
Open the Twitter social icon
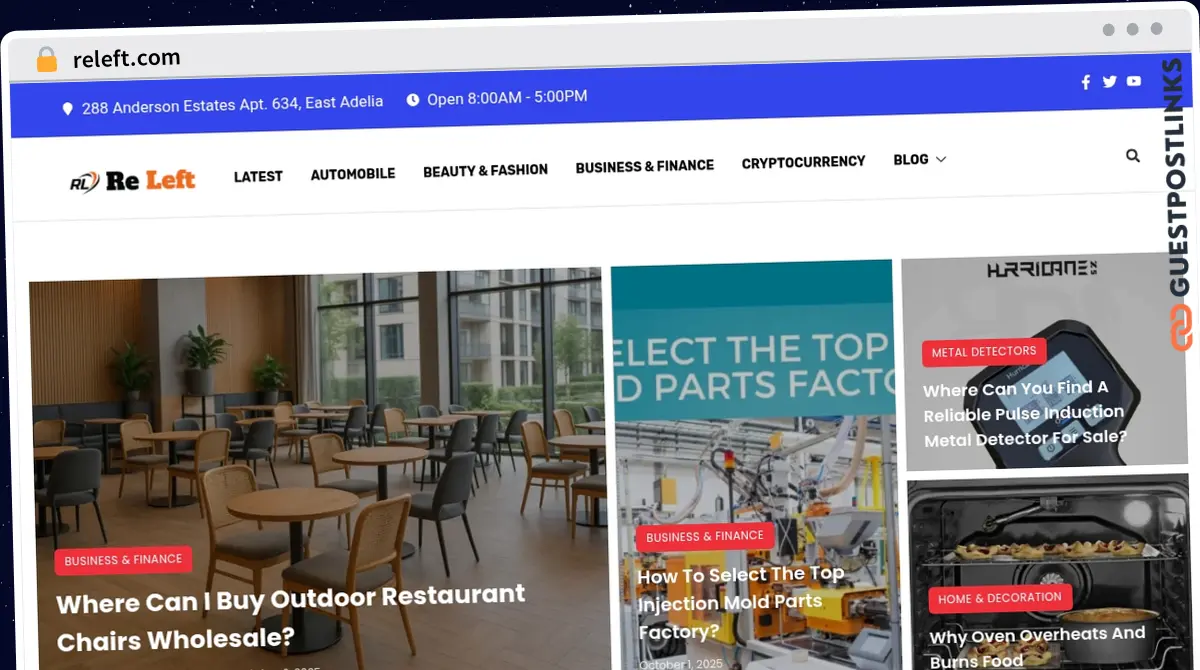pyautogui.click(x=1109, y=82)
